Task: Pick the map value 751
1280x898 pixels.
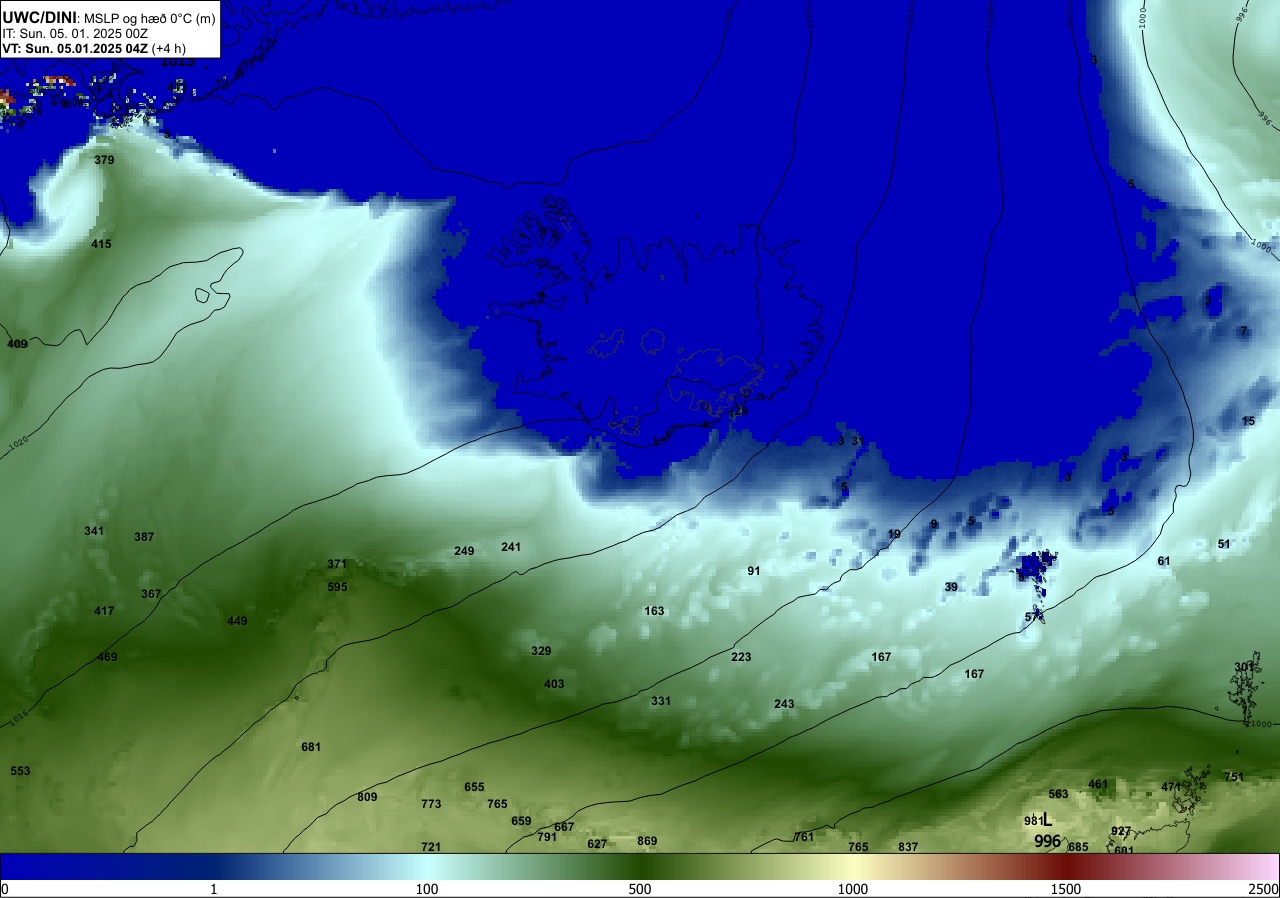Action: 1234,777
